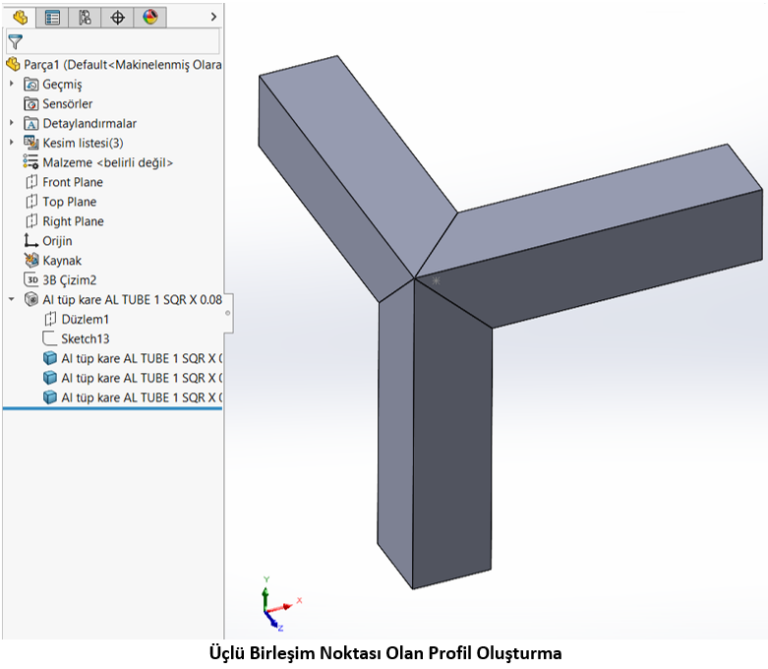Viewport: 768px width, 669px height.
Task: Select the Top Plane icon
Action: 31,202
